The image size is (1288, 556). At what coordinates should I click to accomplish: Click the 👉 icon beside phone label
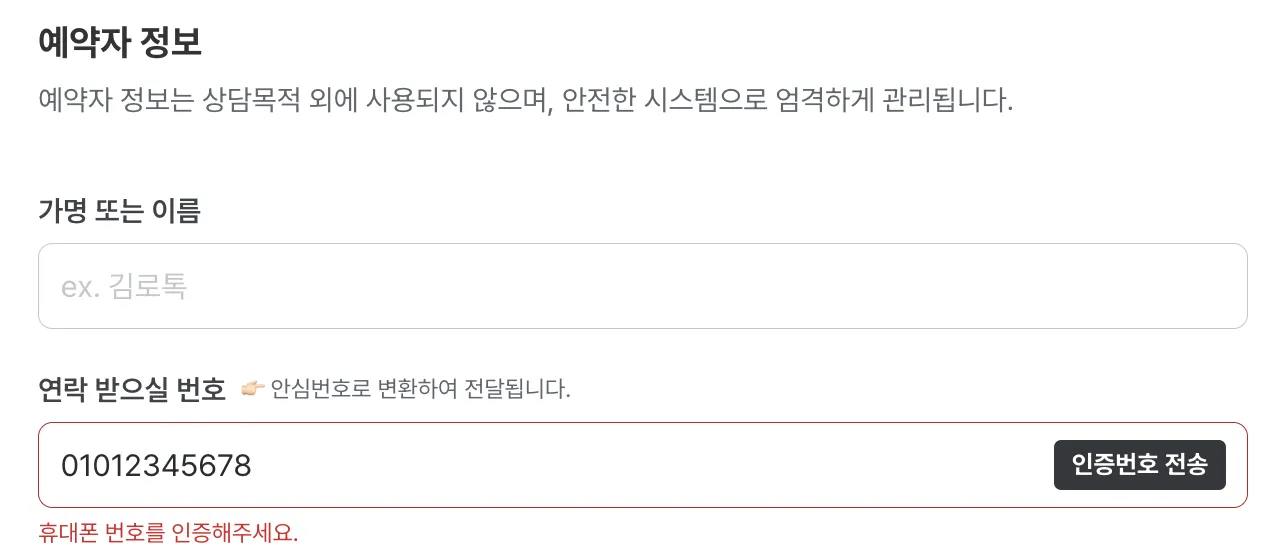[x=253, y=389]
